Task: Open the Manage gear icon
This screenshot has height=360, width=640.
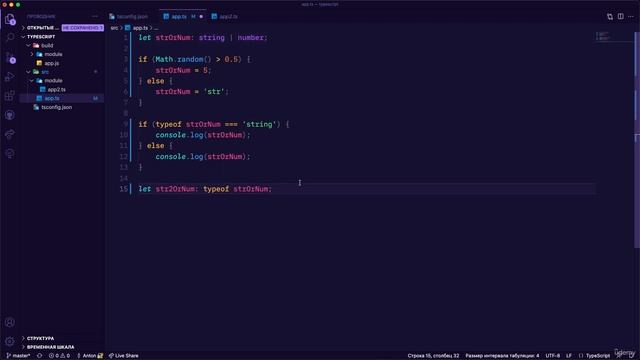Action: click(x=10, y=341)
